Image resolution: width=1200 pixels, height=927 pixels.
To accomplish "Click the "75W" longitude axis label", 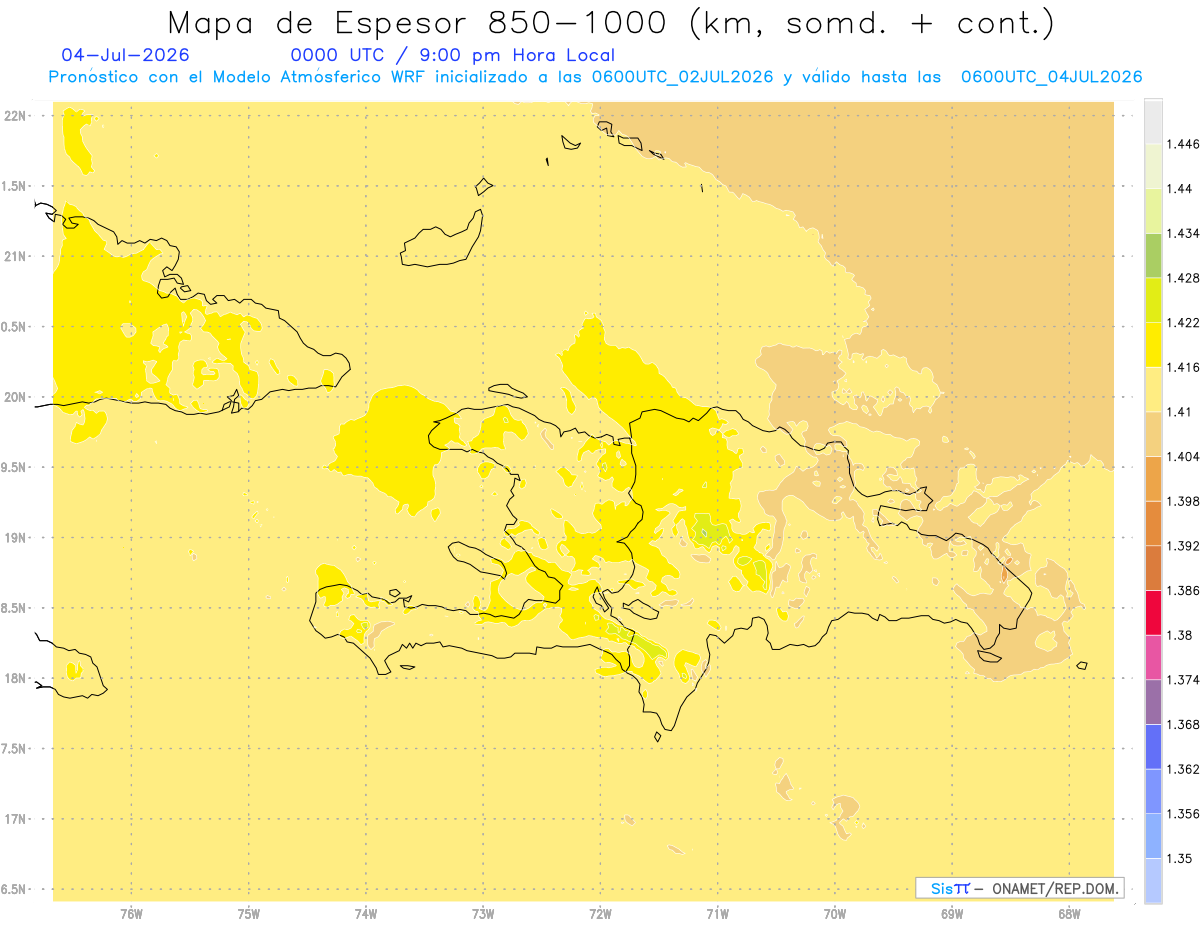I will click(249, 913).
